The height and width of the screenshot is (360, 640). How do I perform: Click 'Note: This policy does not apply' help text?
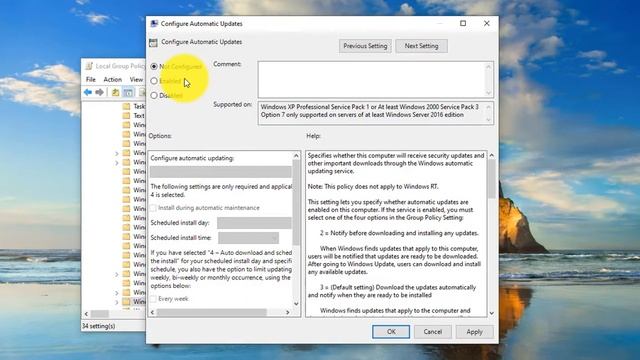pos(373,187)
